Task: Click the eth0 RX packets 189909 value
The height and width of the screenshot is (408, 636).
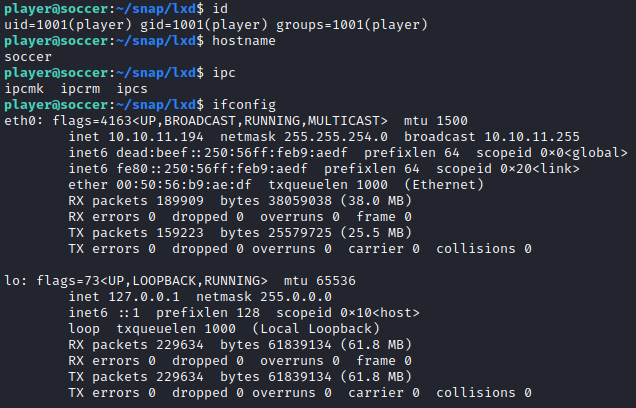Action: (x=180, y=201)
